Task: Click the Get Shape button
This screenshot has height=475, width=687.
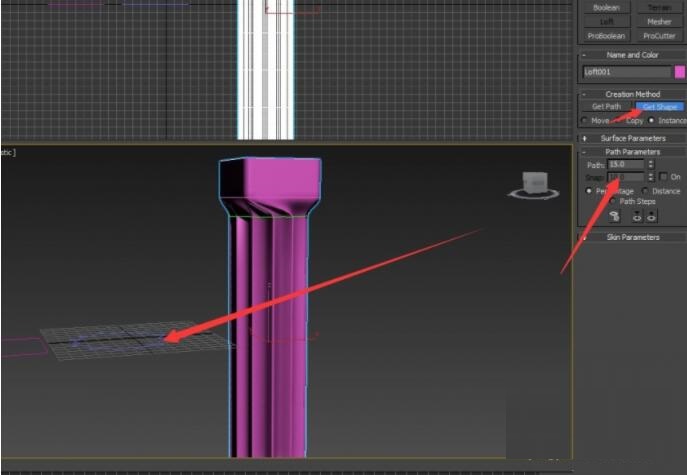Action: (660, 106)
